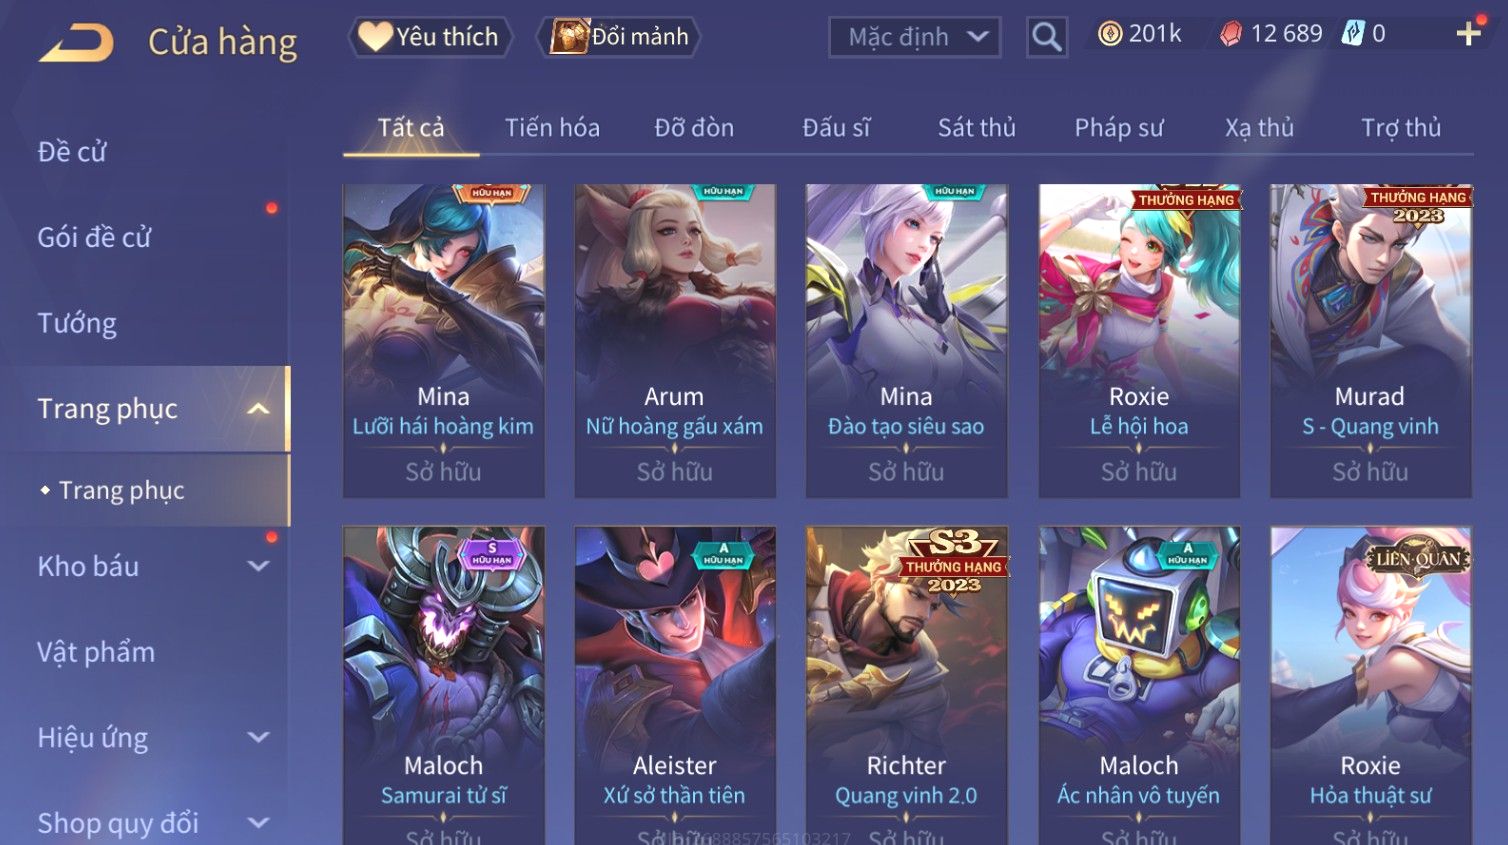Open Đổi mảnh chest exchange
The height and width of the screenshot is (845, 1508).
619,37
